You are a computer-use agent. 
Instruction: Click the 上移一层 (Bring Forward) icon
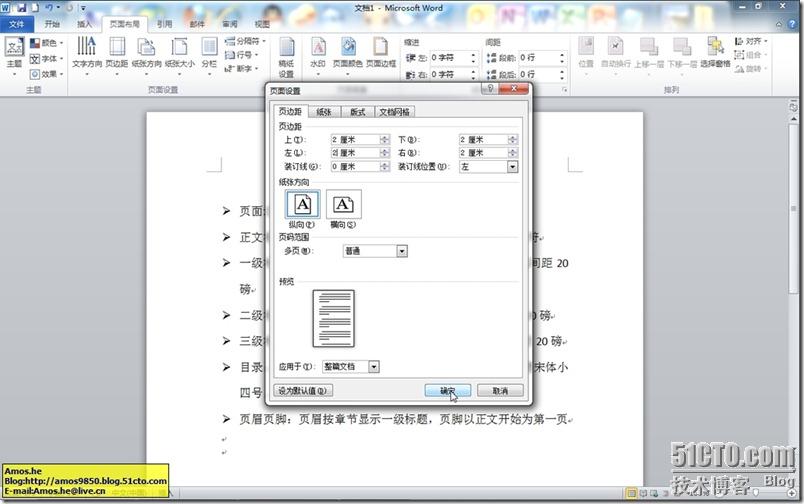click(649, 53)
